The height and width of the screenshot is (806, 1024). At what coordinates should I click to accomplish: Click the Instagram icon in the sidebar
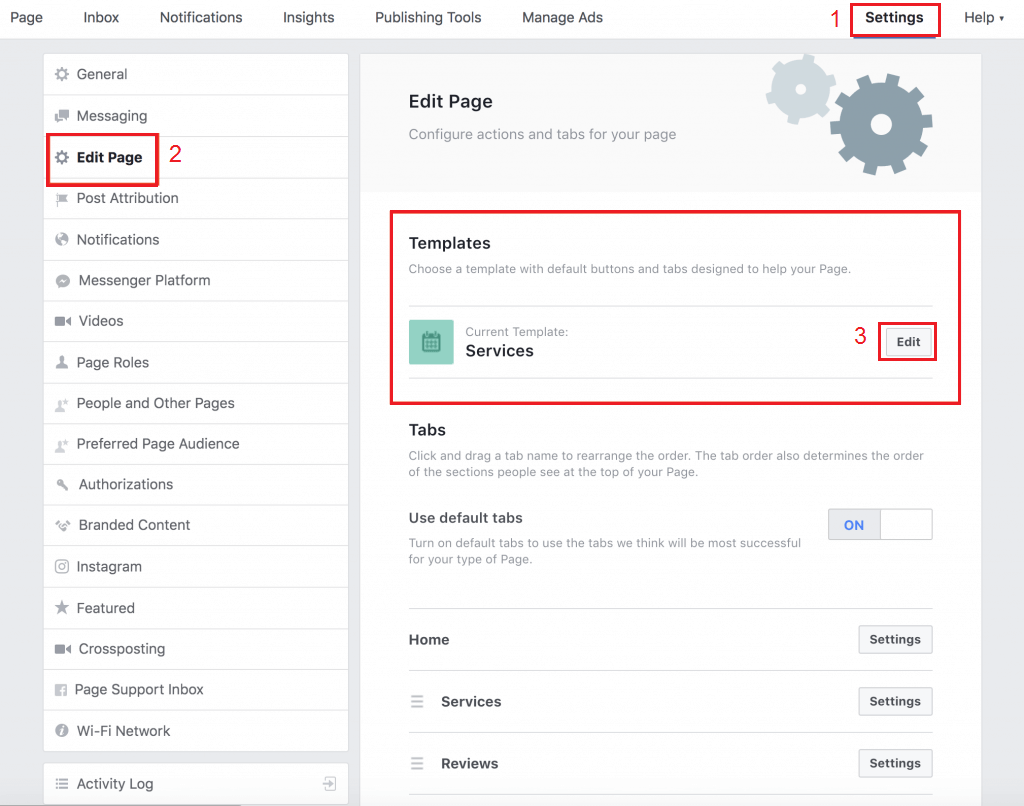(62, 566)
